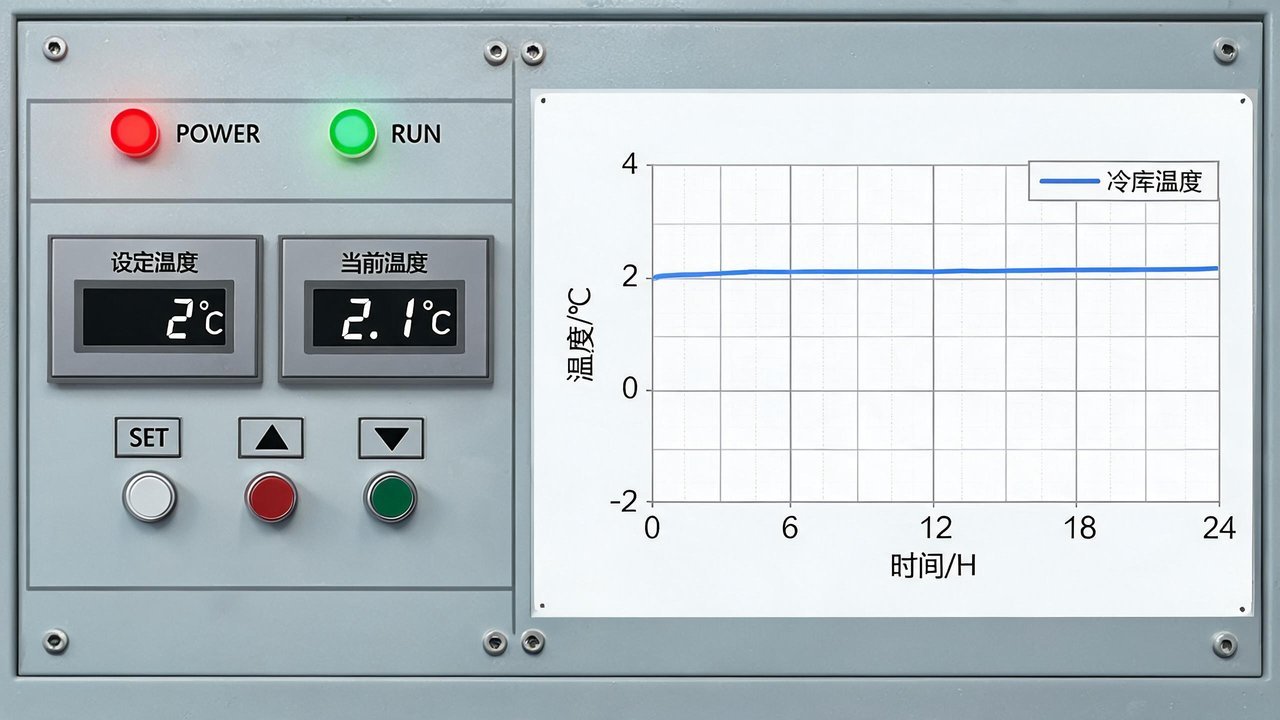Click the 12 tick on the time axis
This screenshot has height=720, width=1280.
[x=936, y=529]
